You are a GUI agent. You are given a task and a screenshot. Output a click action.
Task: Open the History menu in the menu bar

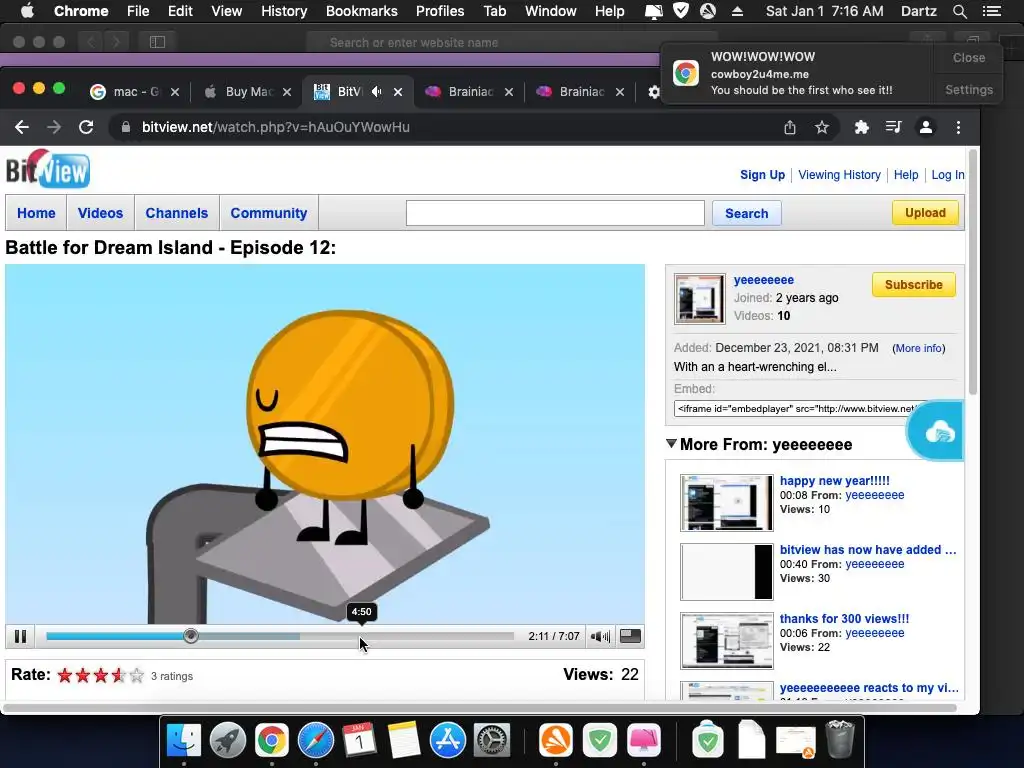tap(283, 11)
